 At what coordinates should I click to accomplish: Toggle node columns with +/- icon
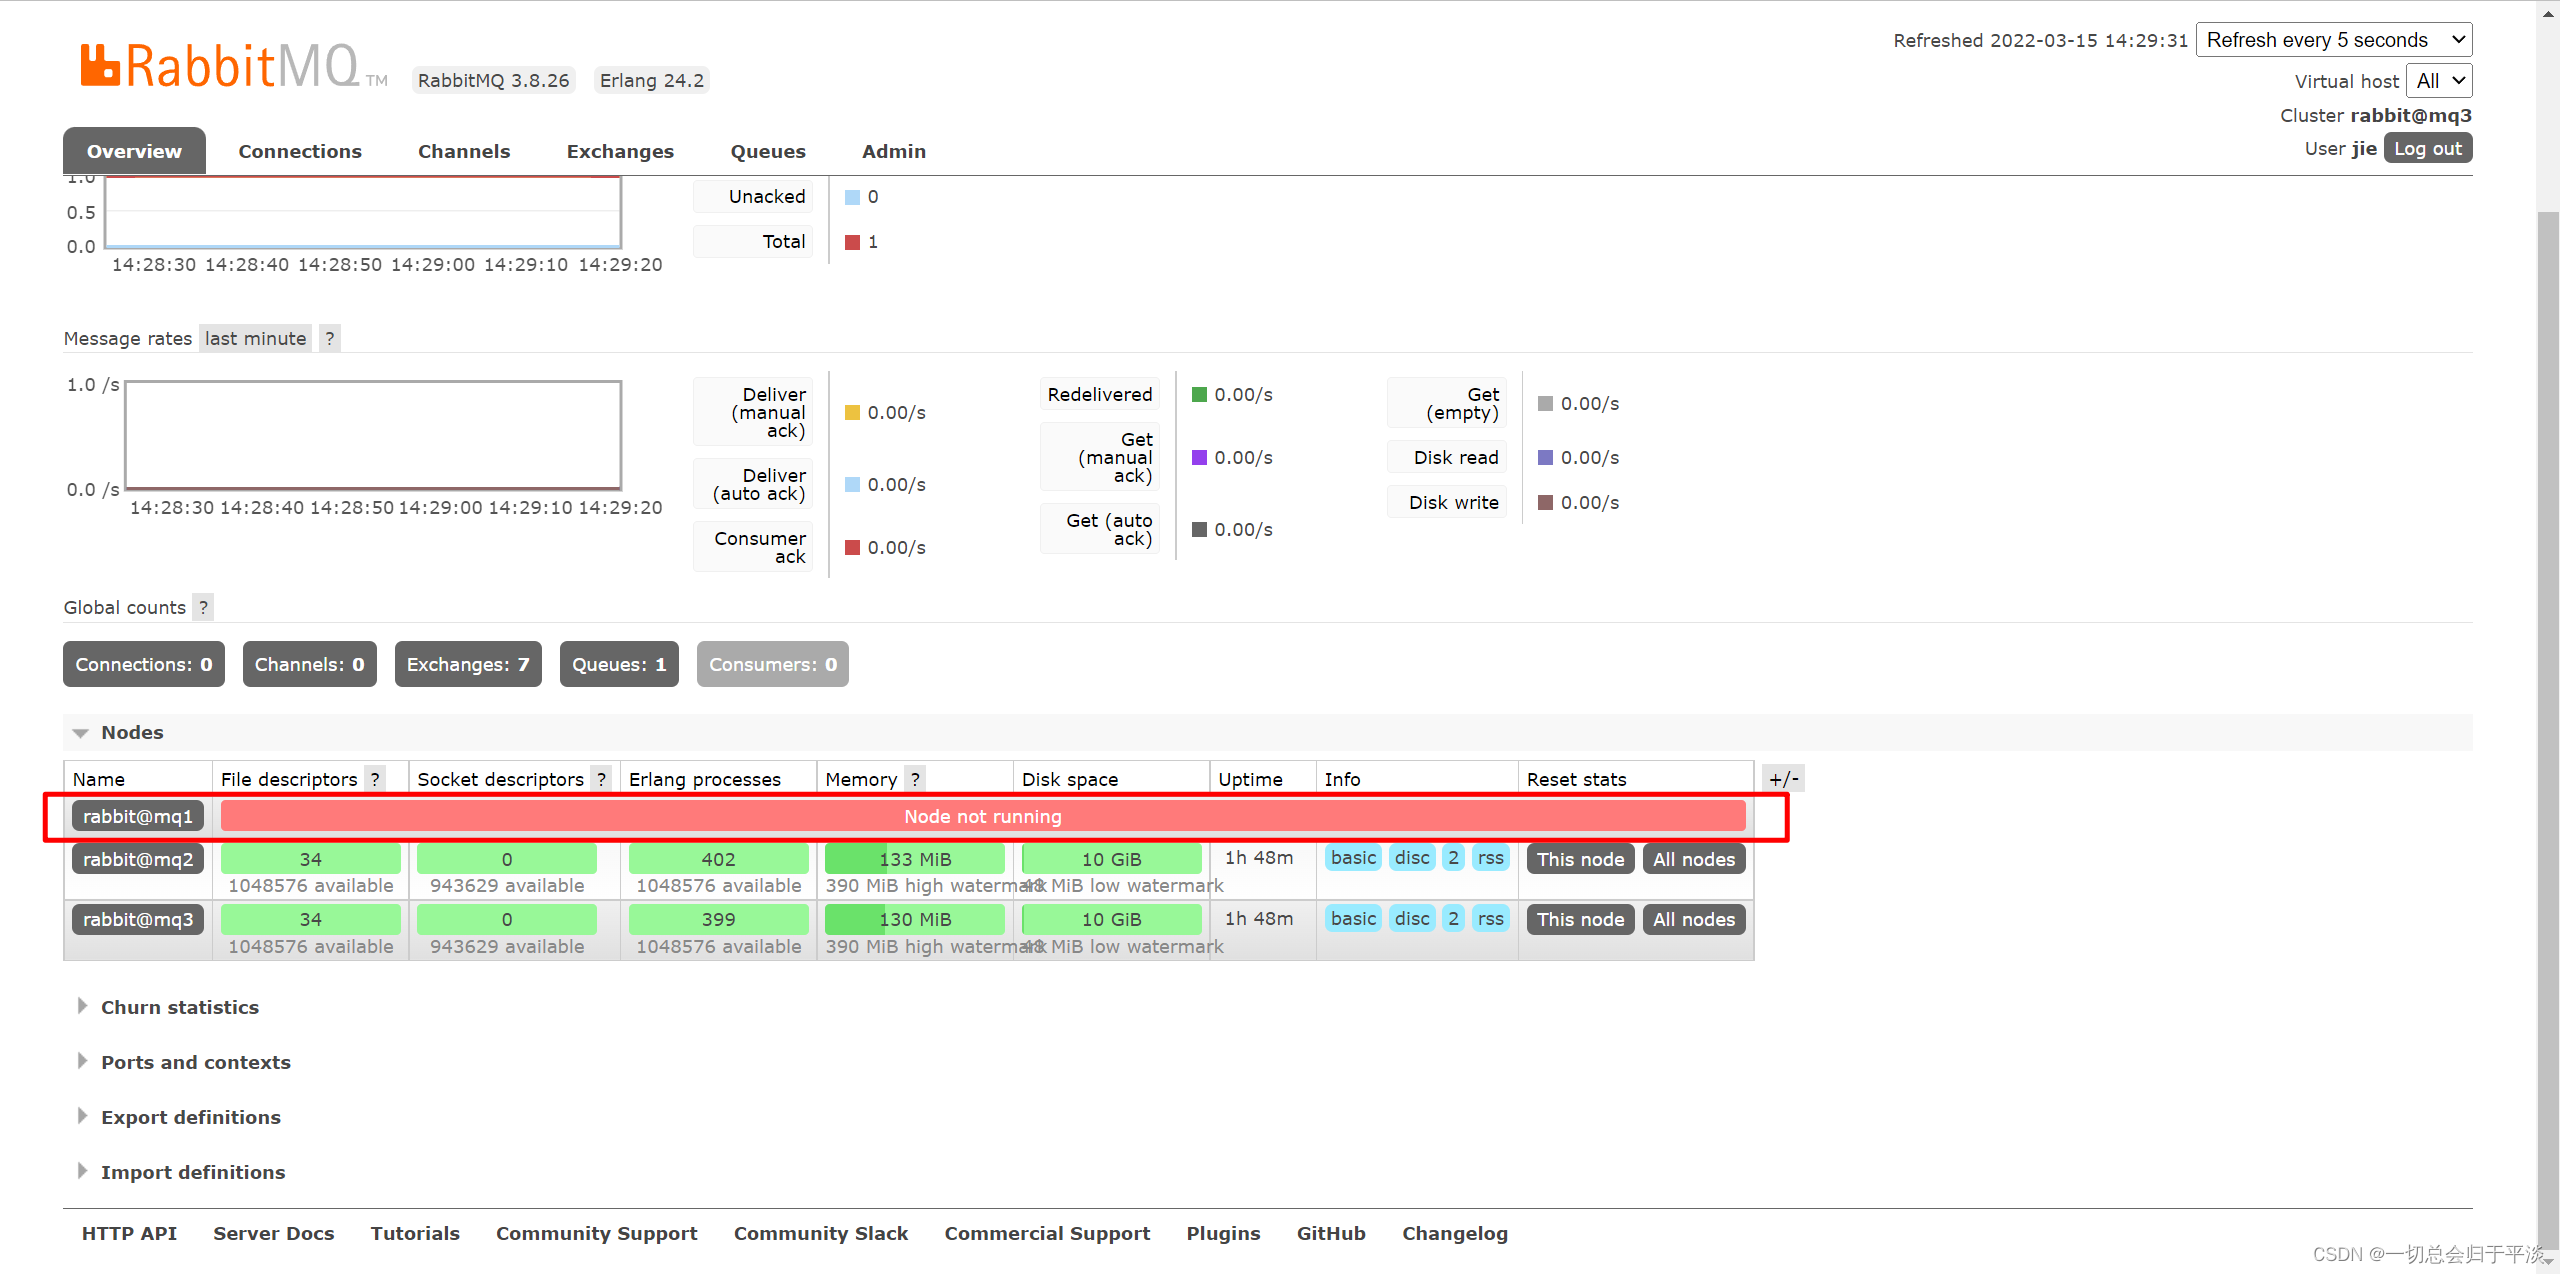click(x=1783, y=779)
